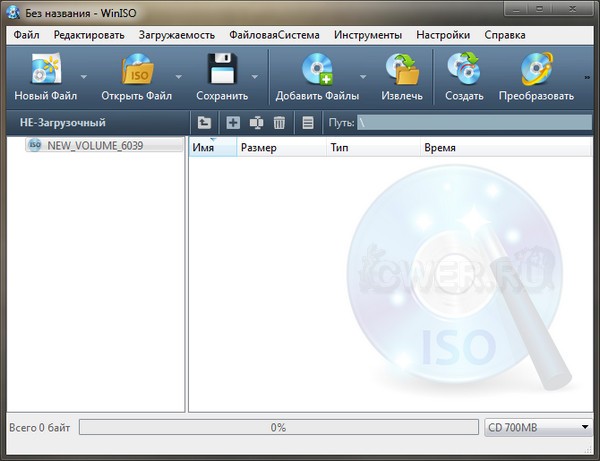The height and width of the screenshot is (461, 600).
Task: Click the rename icon in the path toolbar
Action: 256,123
